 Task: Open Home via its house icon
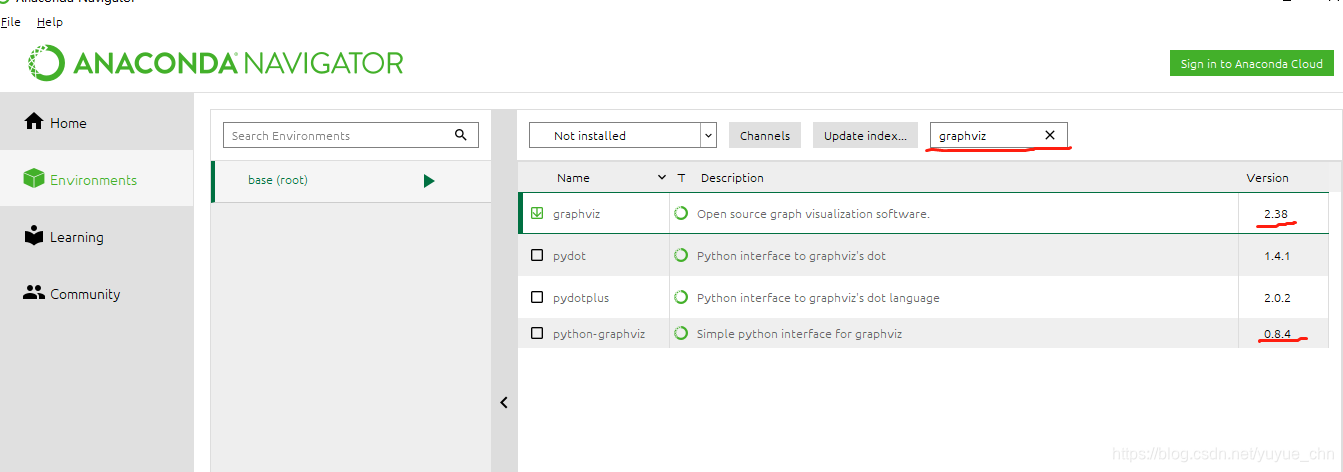(x=34, y=122)
